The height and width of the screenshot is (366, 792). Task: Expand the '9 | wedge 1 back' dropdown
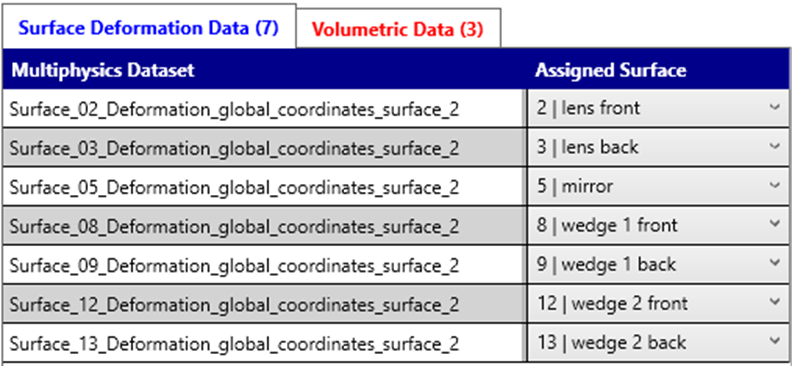click(658, 265)
